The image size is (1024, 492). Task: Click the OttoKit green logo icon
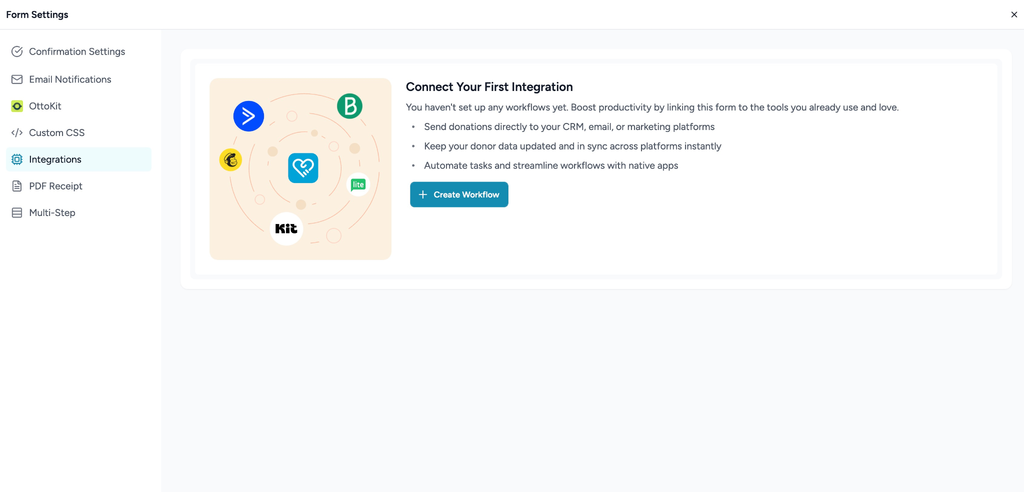tap(17, 106)
